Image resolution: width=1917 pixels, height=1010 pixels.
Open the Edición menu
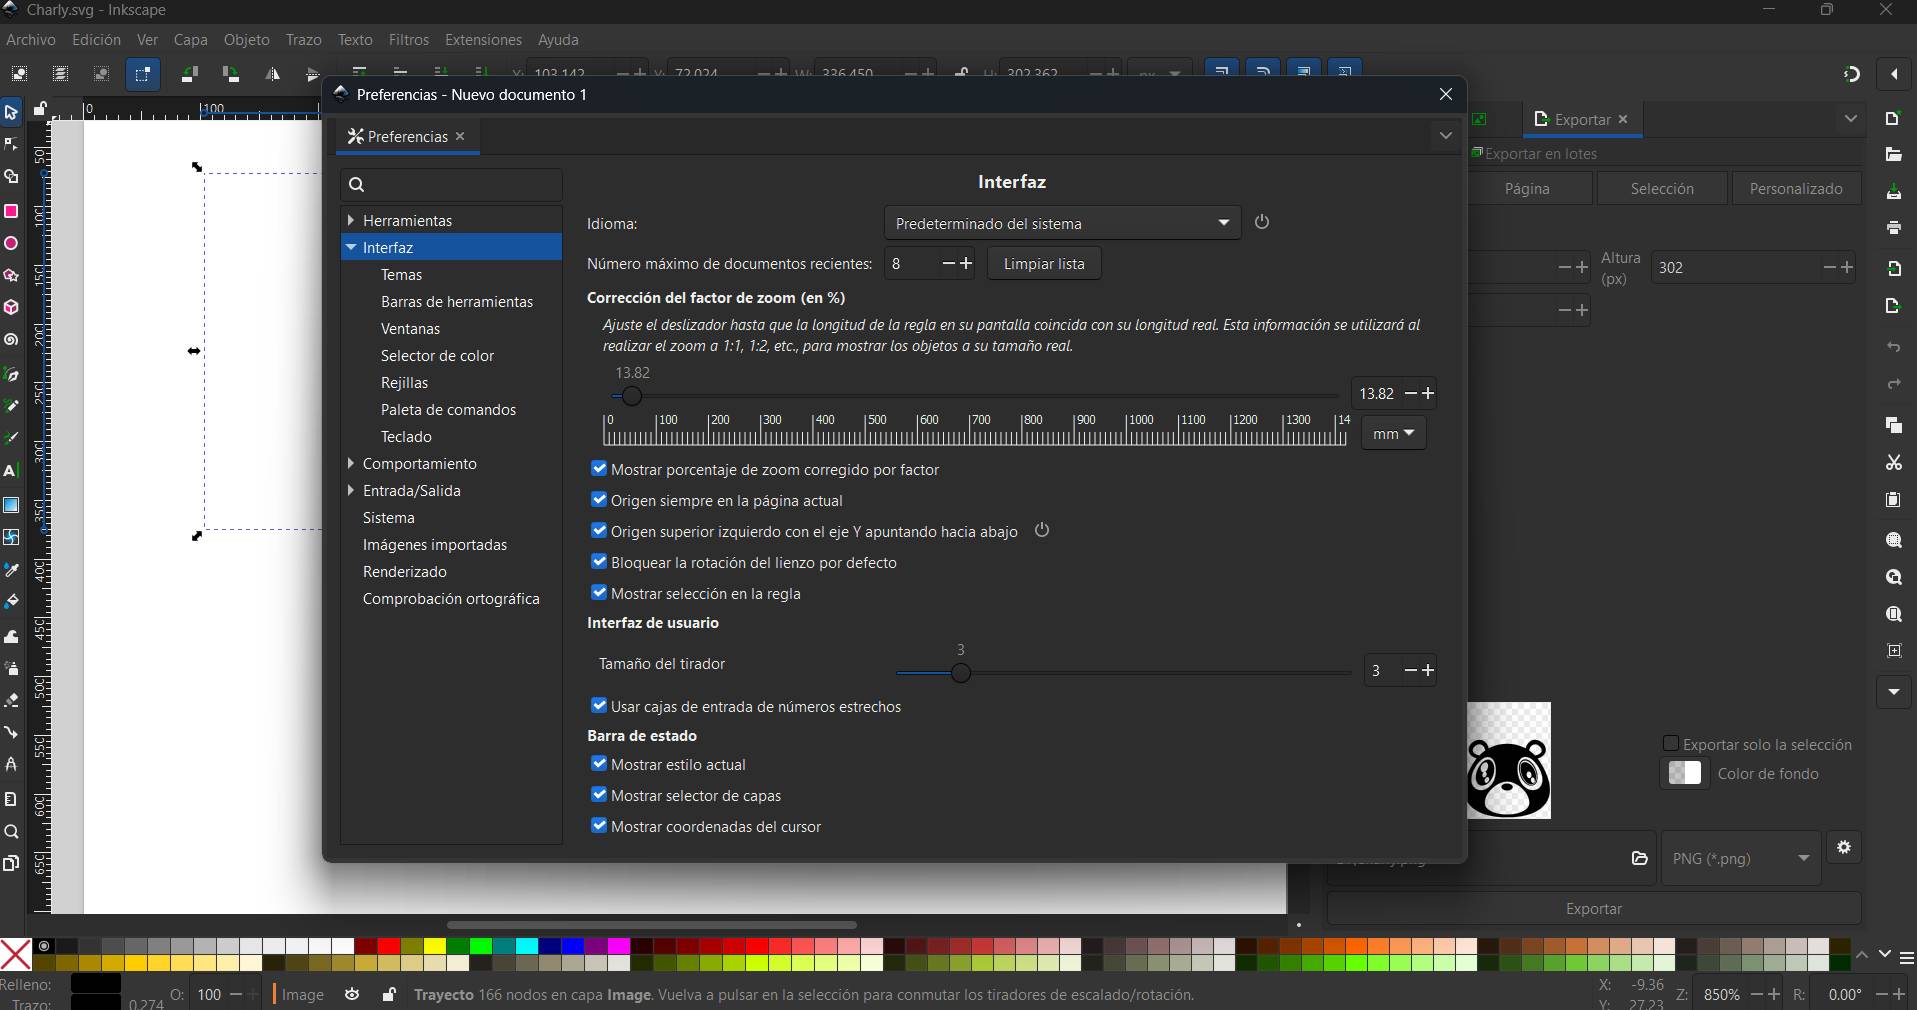click(96, 40)
